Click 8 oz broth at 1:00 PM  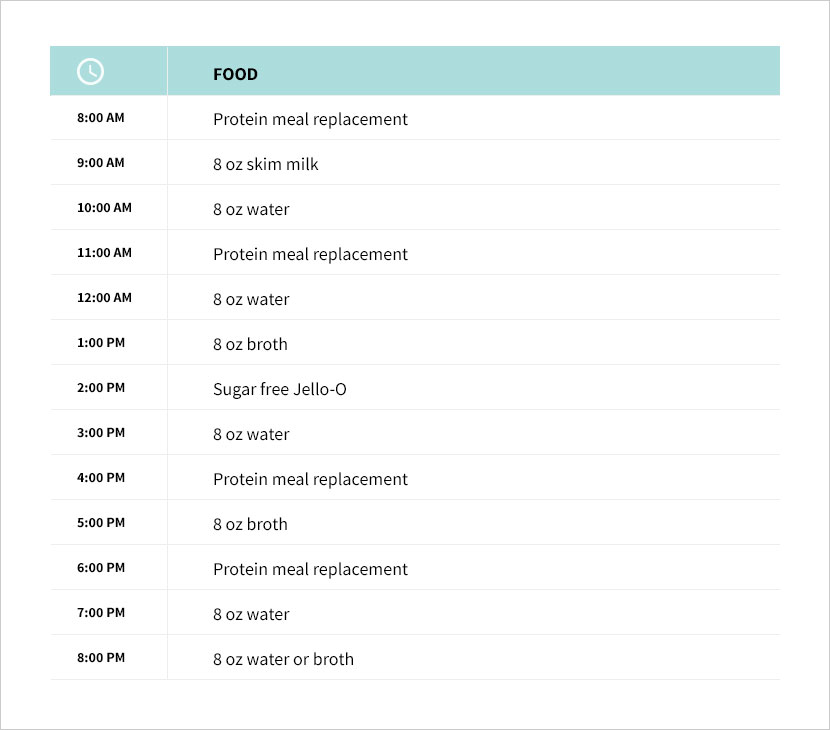click(250, 344)
